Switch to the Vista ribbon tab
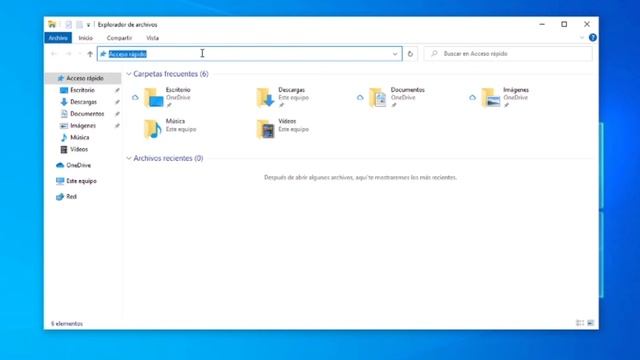 152,38
